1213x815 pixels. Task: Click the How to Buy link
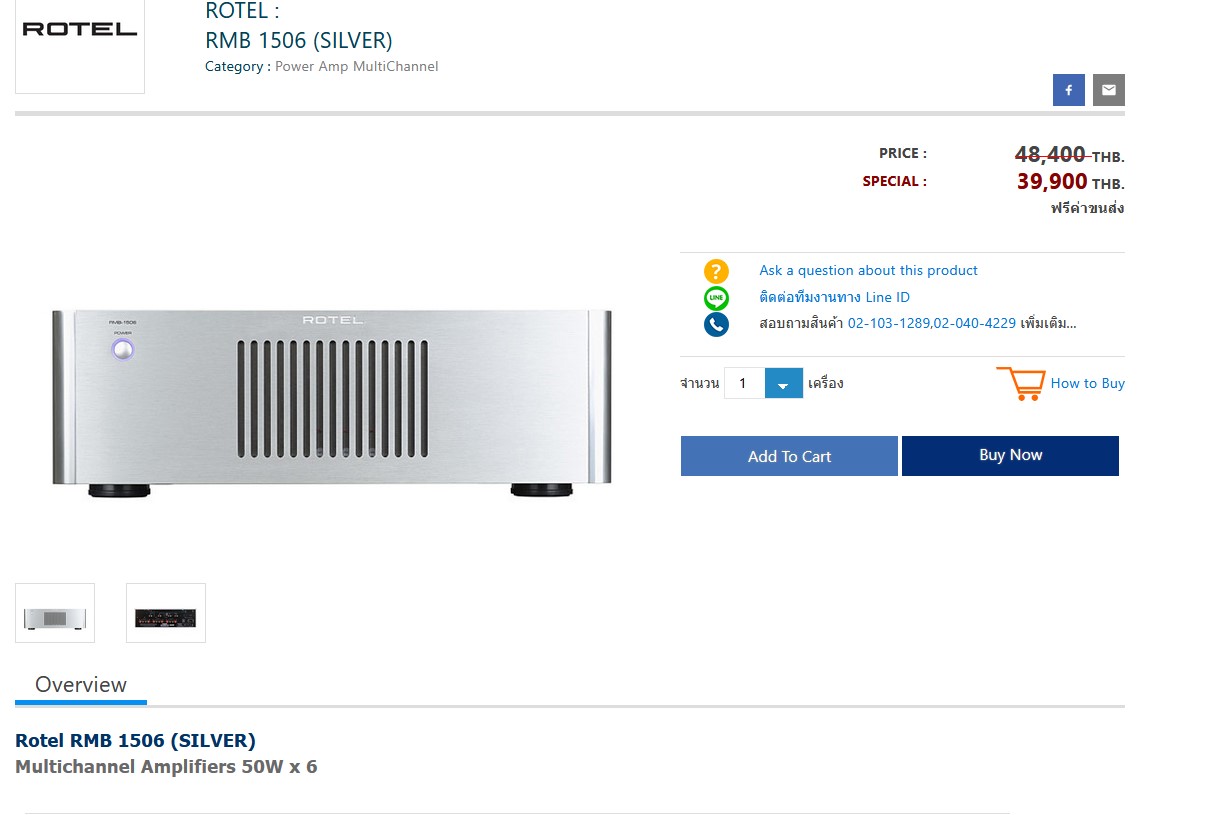[1087, 383]
